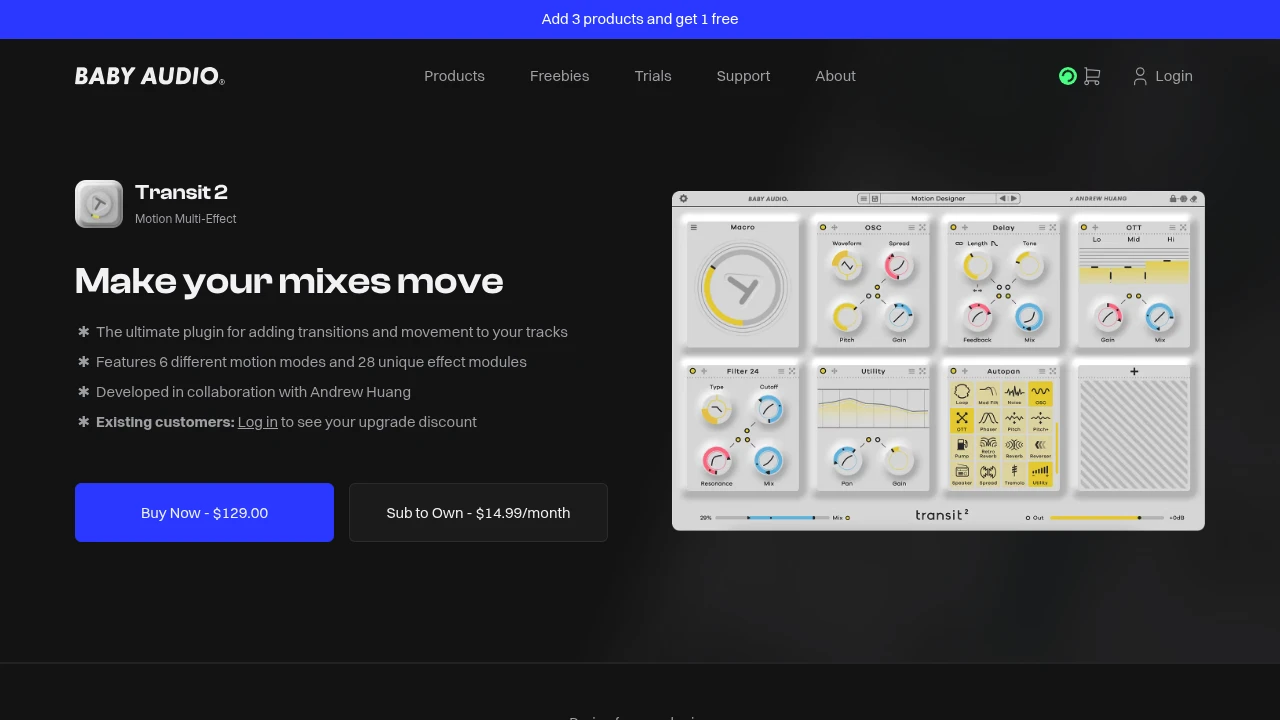The width and height of the screenshot is (1280, 720).
Task: Open the Macro panel hamburger menu
Action: point(694,227)
